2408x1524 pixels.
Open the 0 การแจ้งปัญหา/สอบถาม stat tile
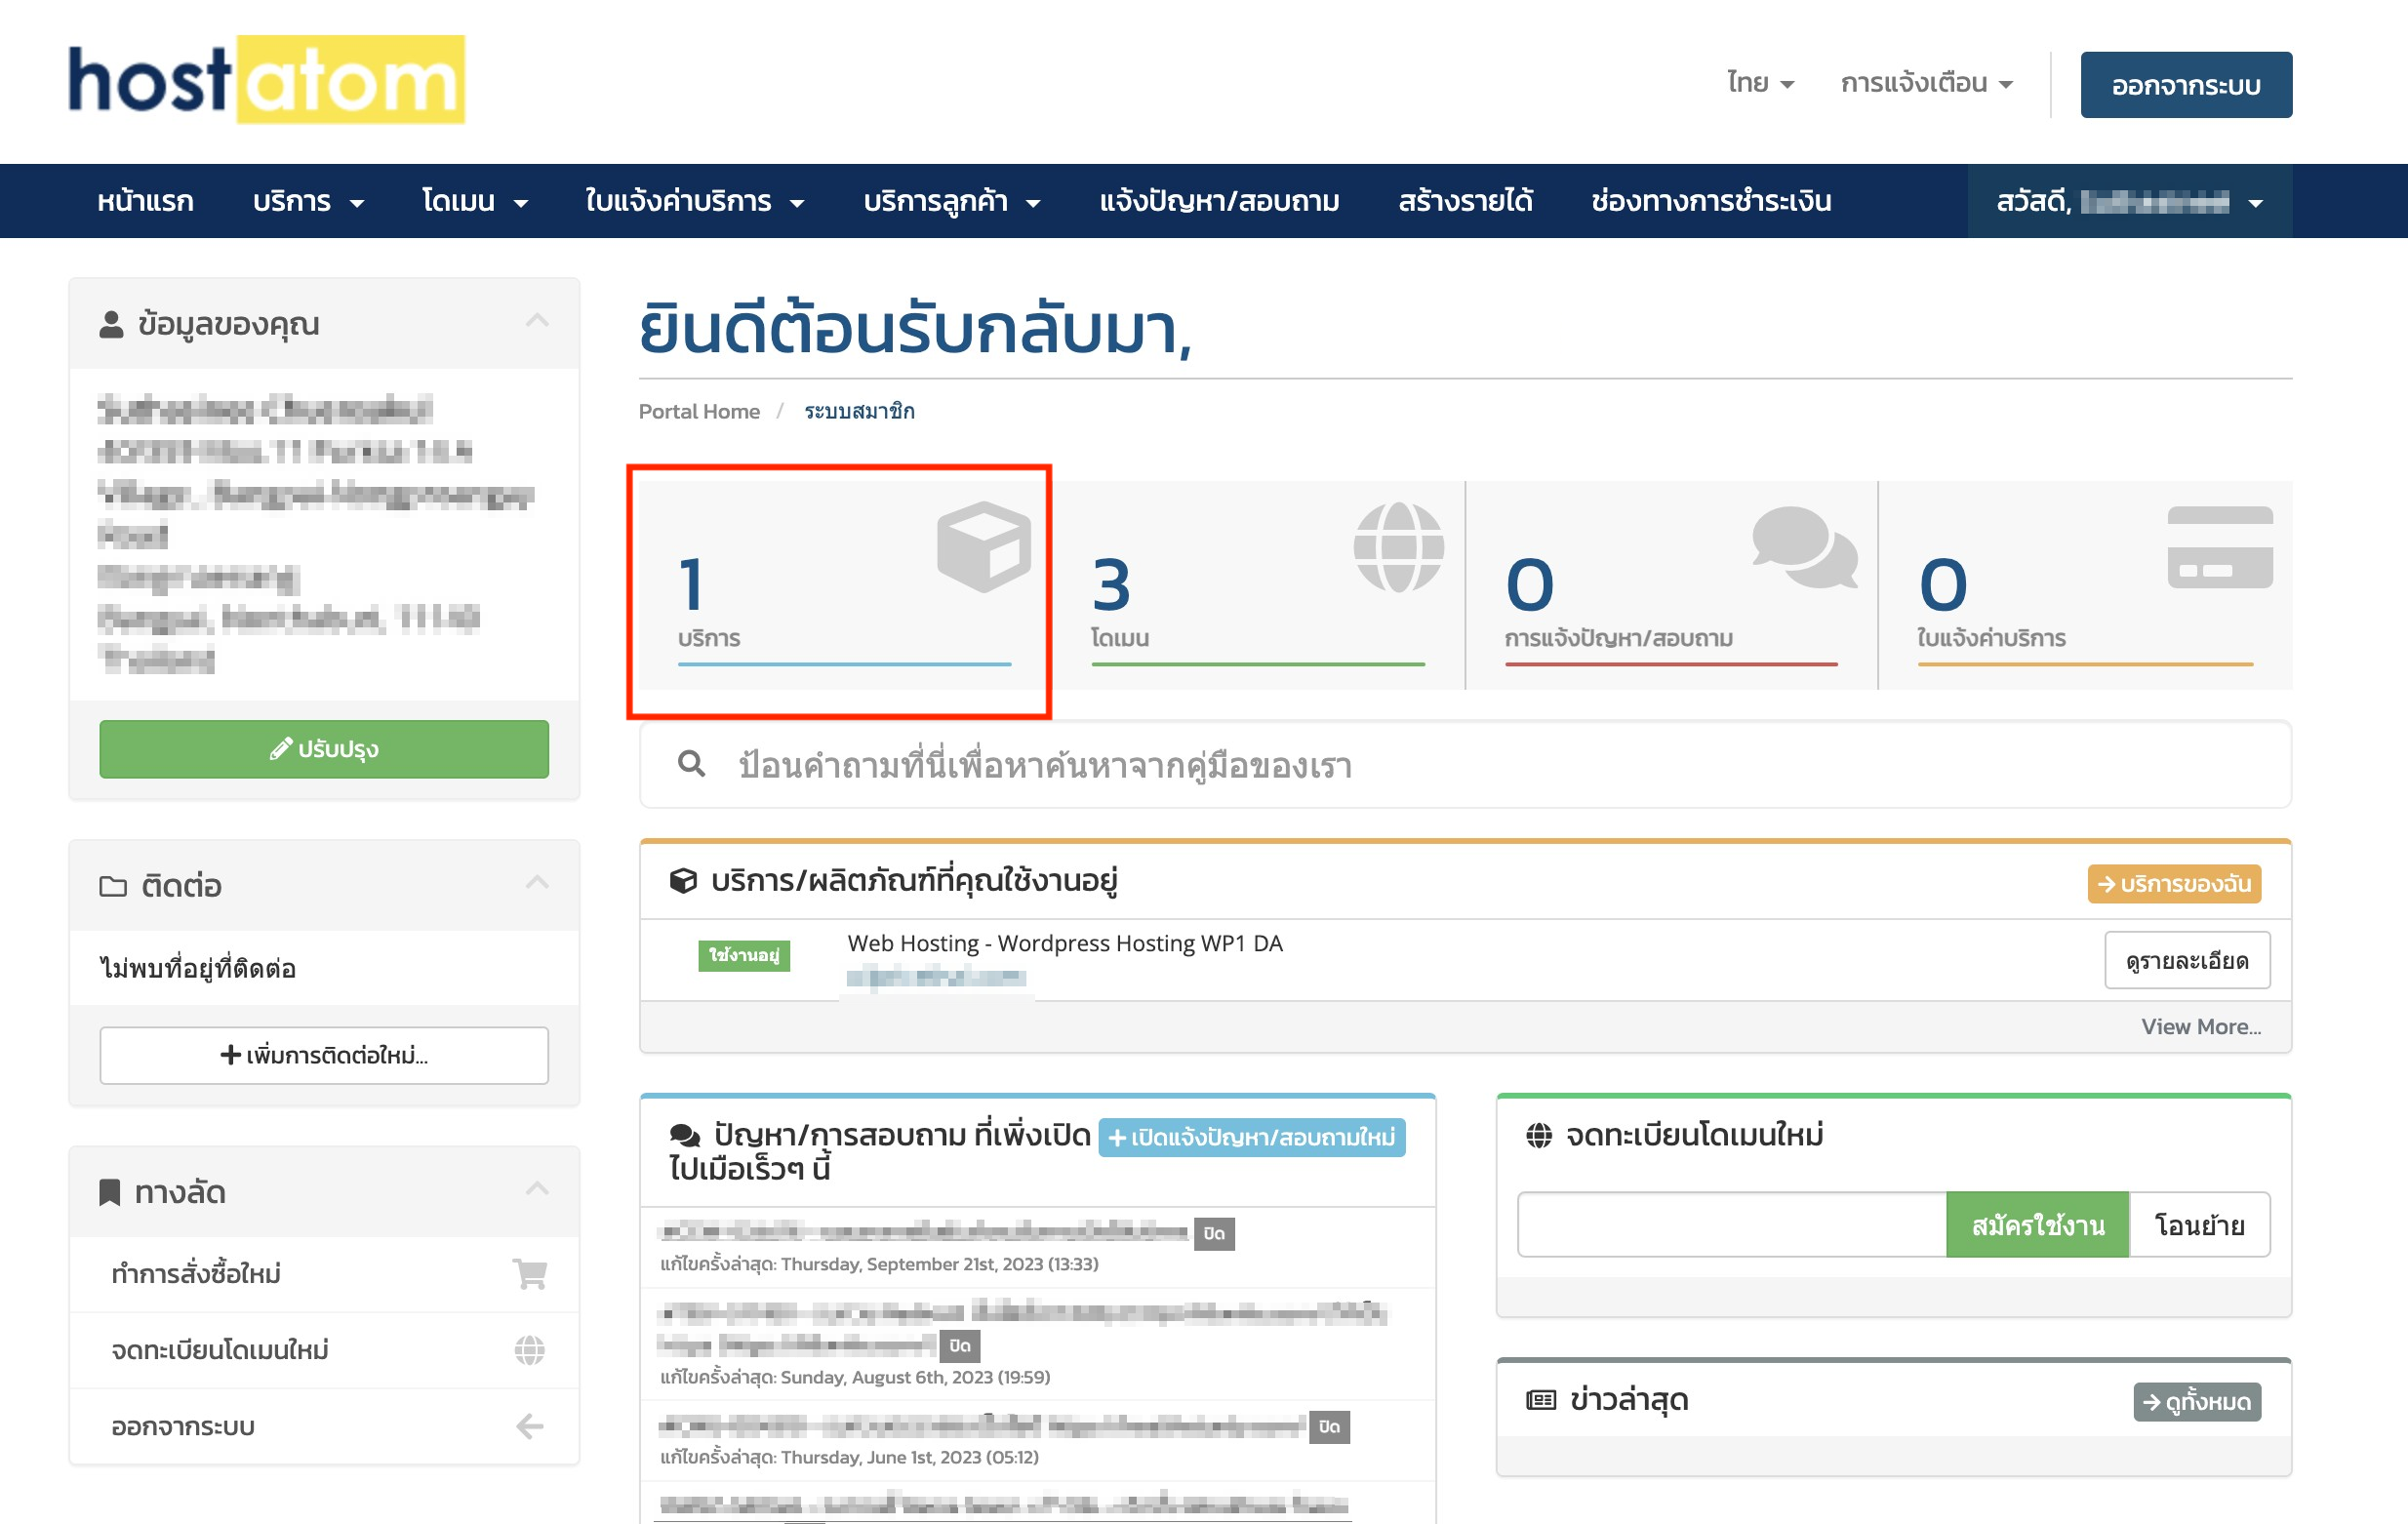pyautogui.click(x=1671, y=585)
